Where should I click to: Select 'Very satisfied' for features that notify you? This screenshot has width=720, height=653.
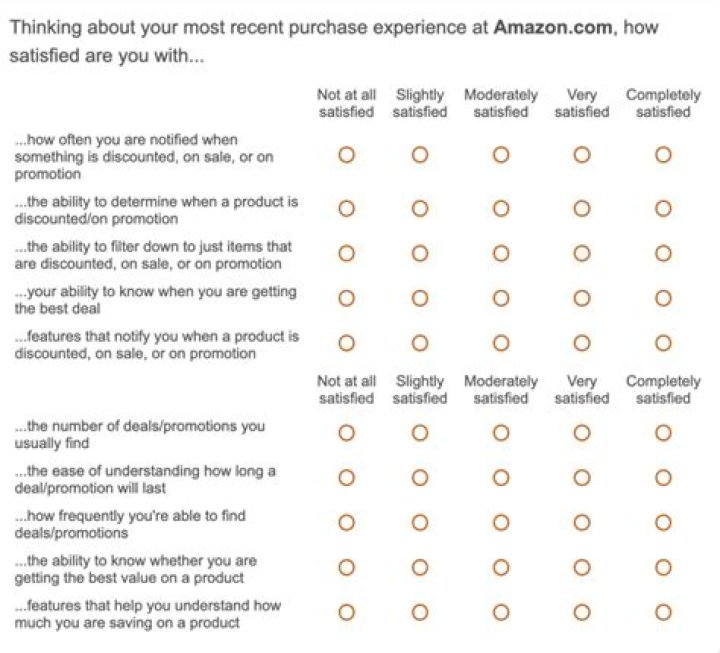tap(581, 343)
